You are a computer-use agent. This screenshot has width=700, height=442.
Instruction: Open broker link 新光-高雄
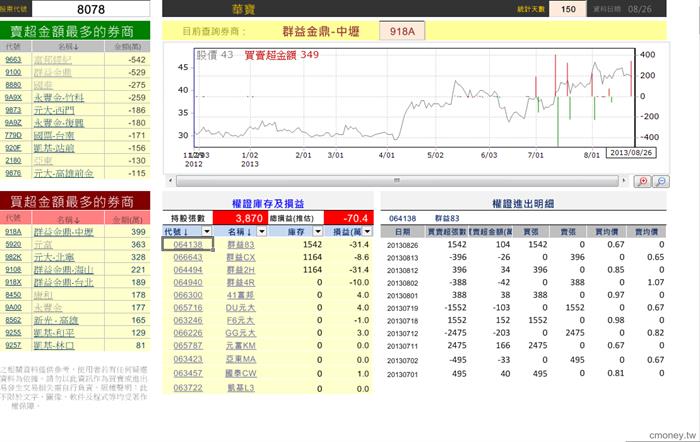click(56, 320)
